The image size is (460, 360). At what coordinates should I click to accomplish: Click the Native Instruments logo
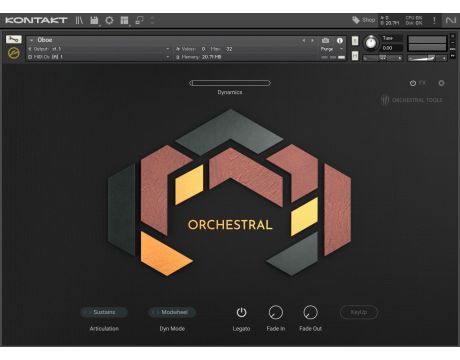point(451,20)
